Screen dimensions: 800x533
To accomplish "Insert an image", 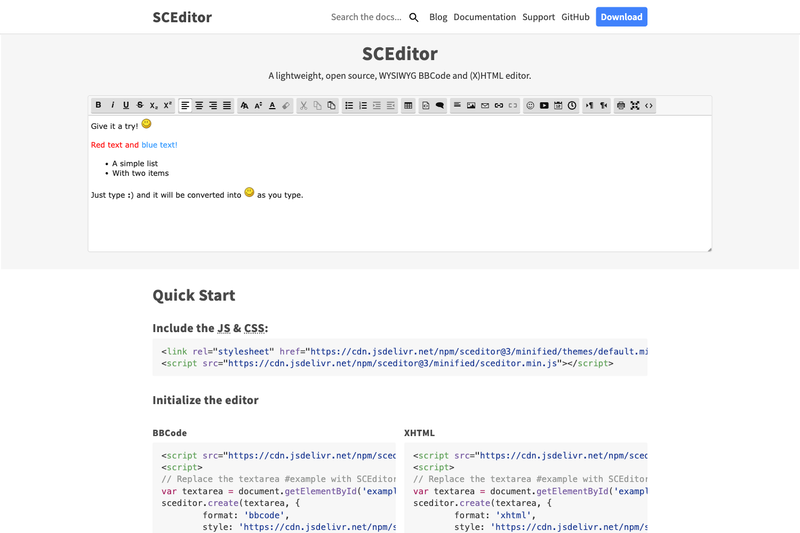I will click(x=471, y=105).
